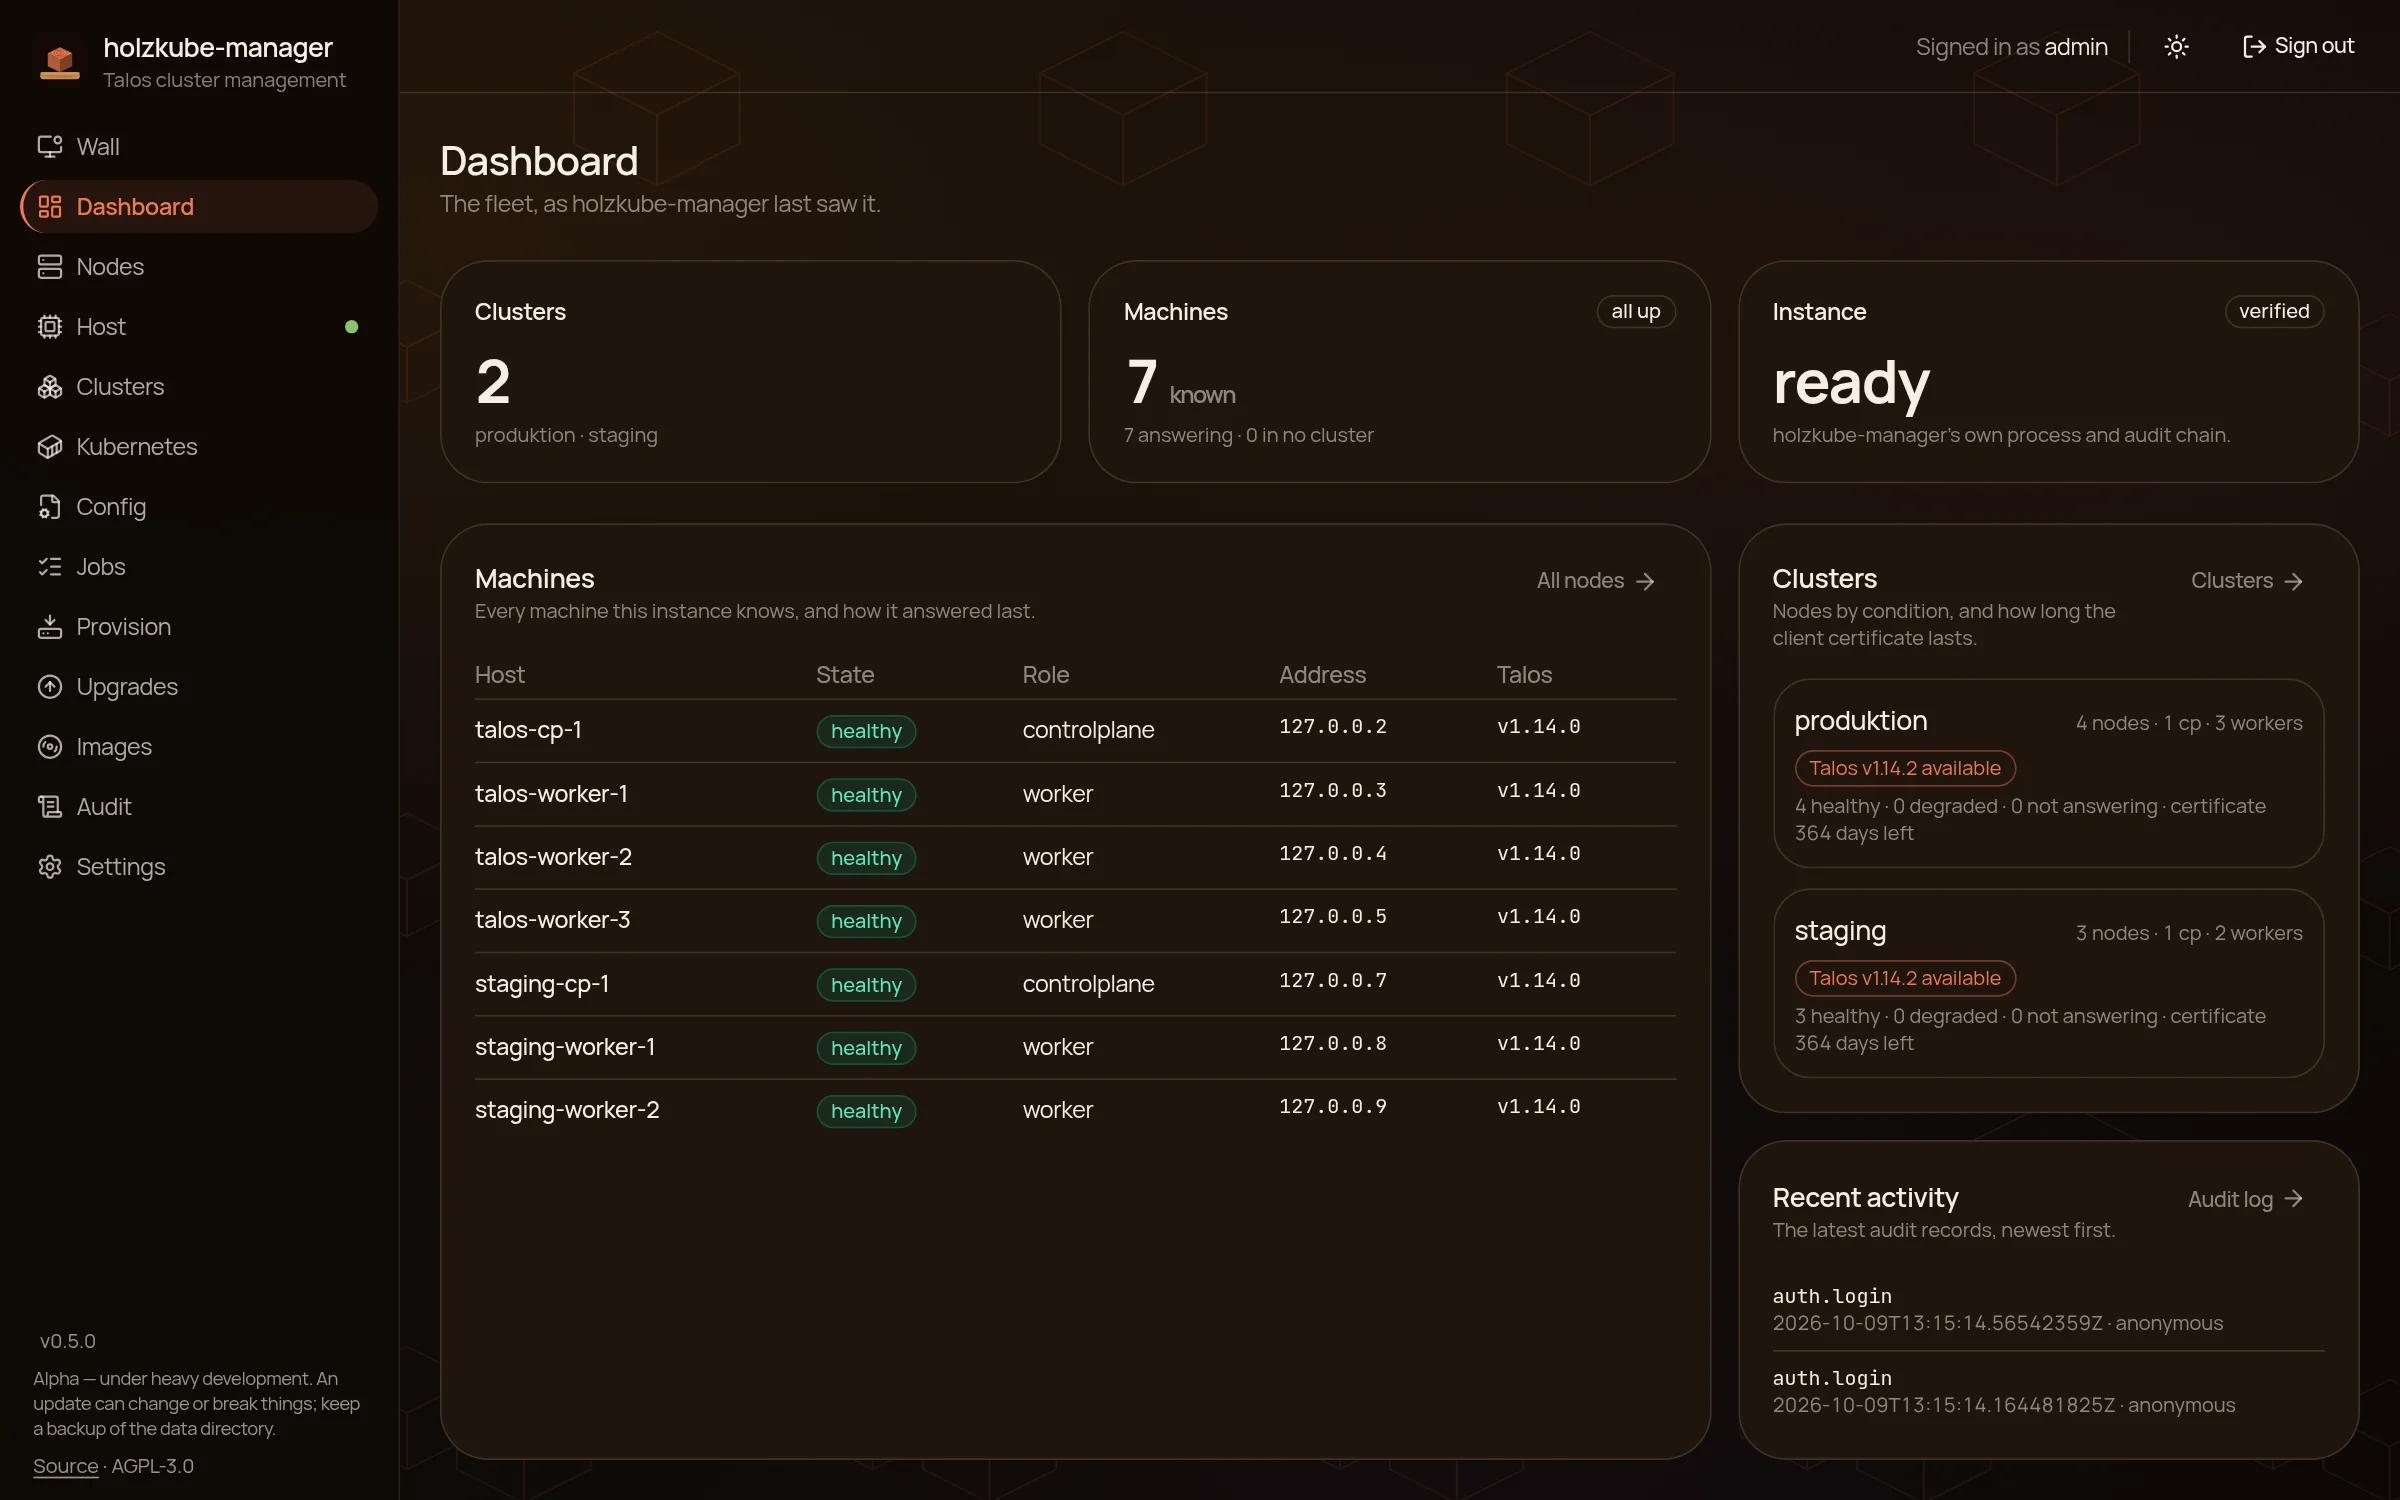Open the Wall monitor icon in sidebar
Screen dimensions: 2400x1500
[x=50, y=147]
